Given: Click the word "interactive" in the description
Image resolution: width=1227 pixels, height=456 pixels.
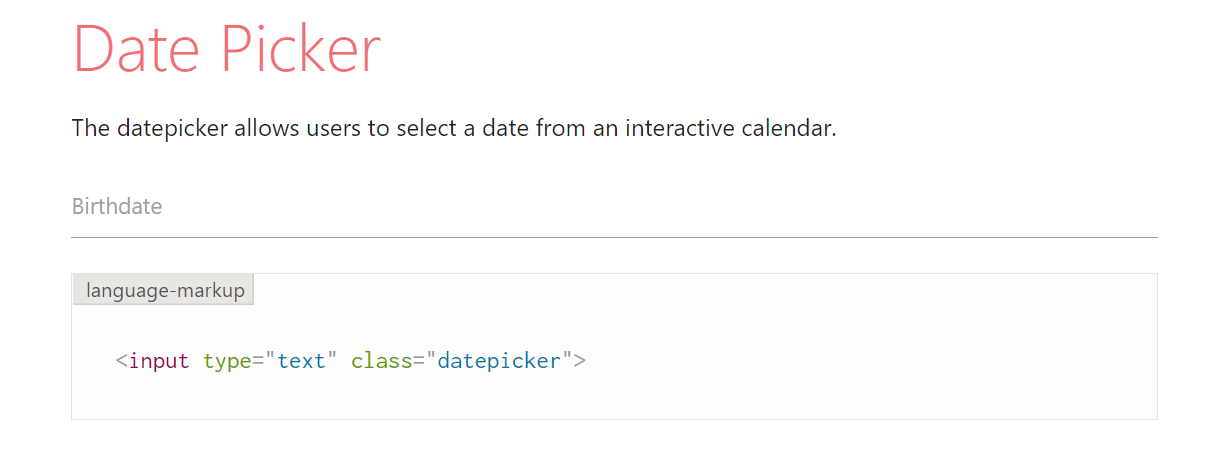Looking at the screenshot, I should (682, 130).
